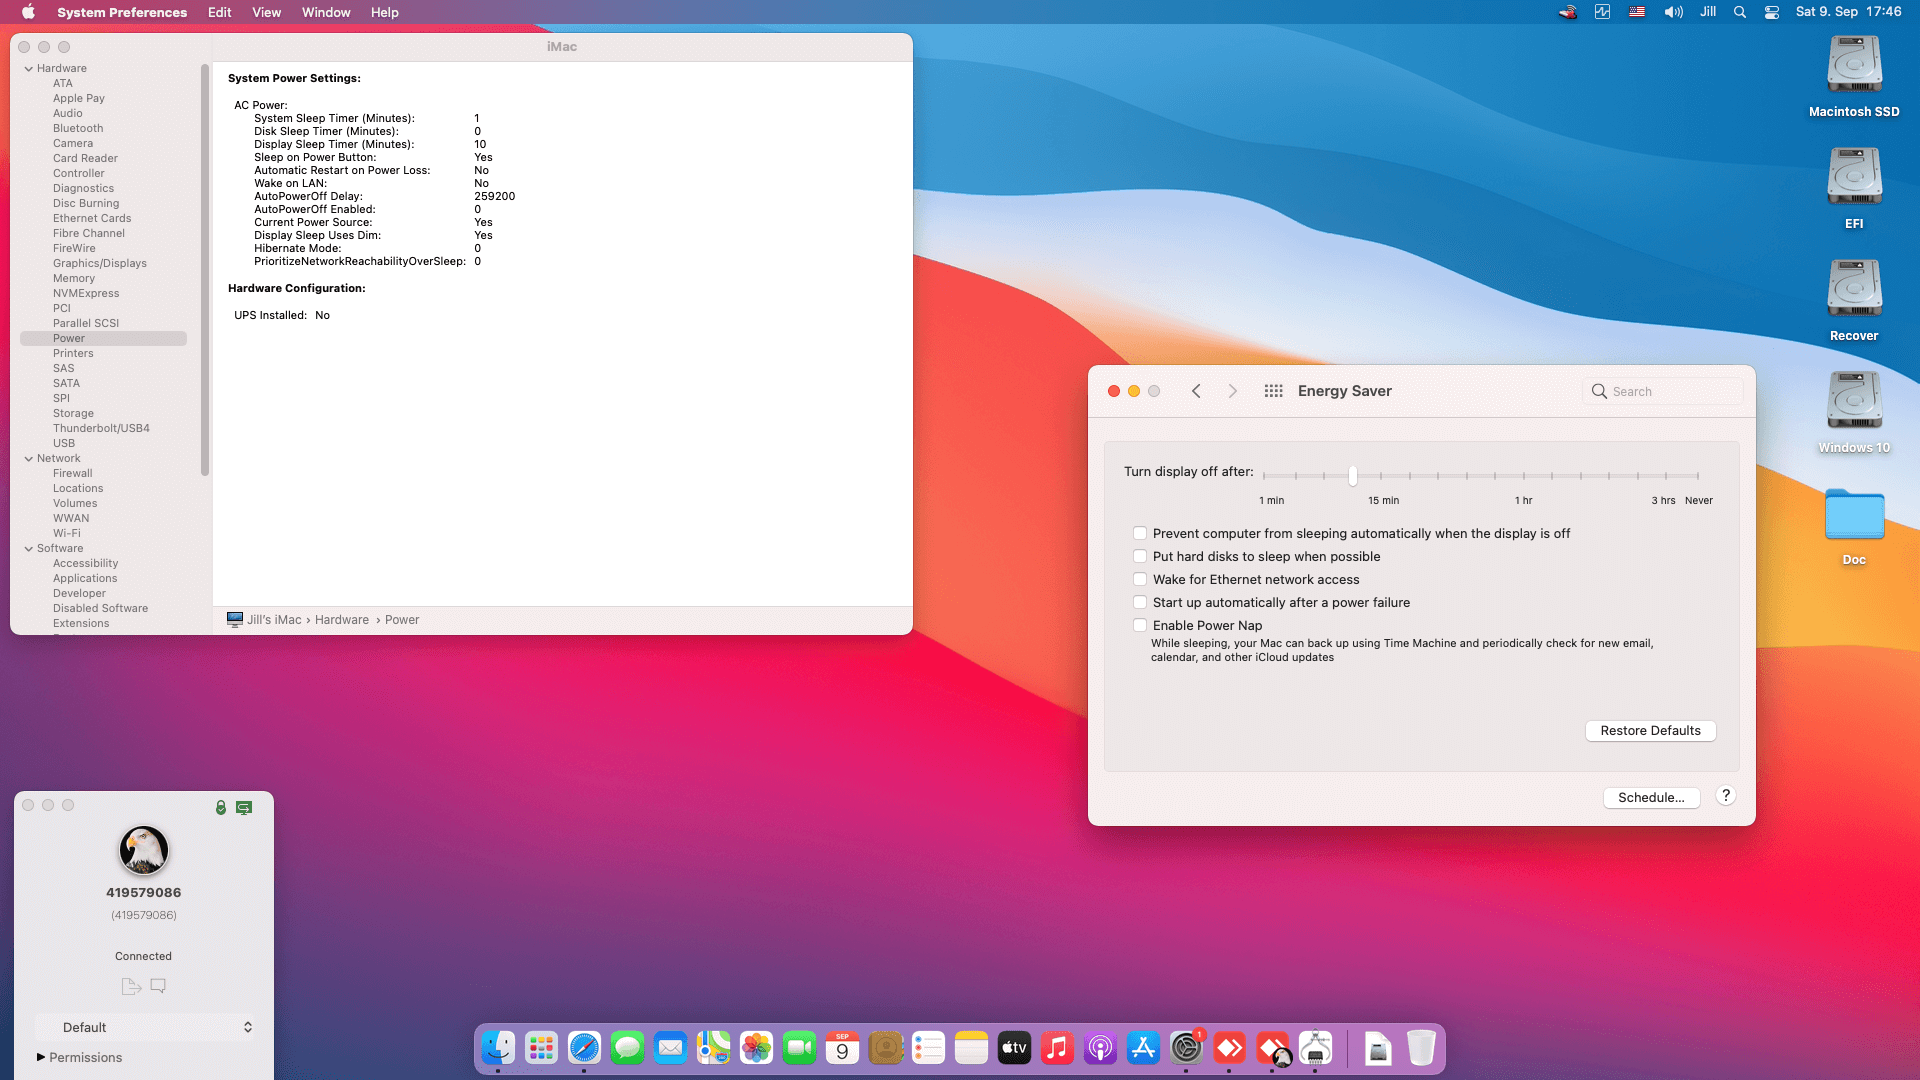Click the volume icon in menu bar

1673,12
